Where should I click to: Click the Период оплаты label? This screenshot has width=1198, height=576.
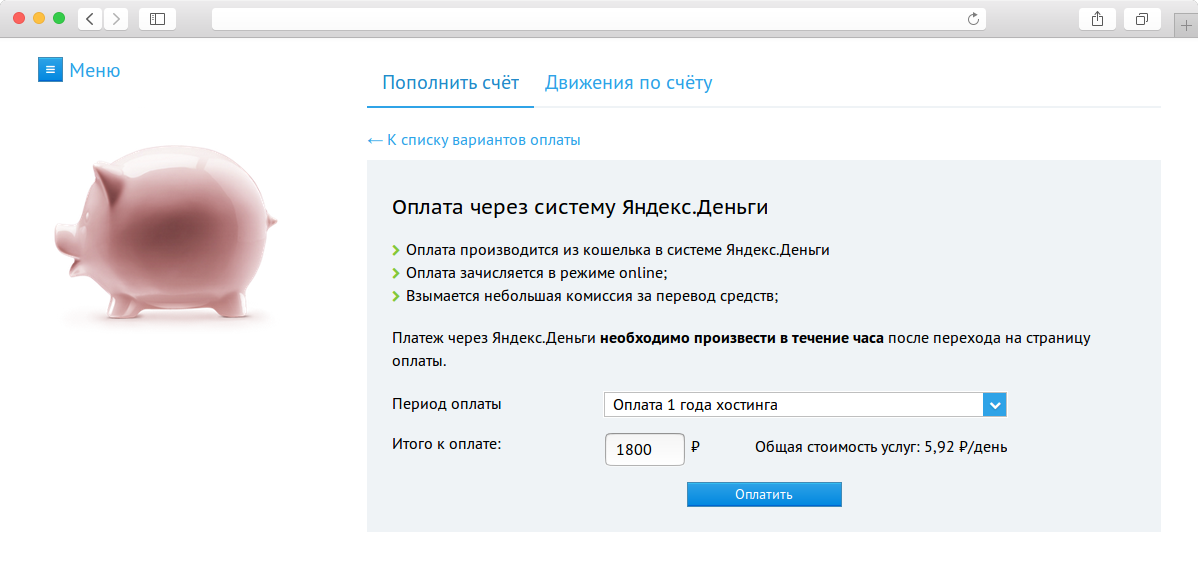(x=447, y=404)
